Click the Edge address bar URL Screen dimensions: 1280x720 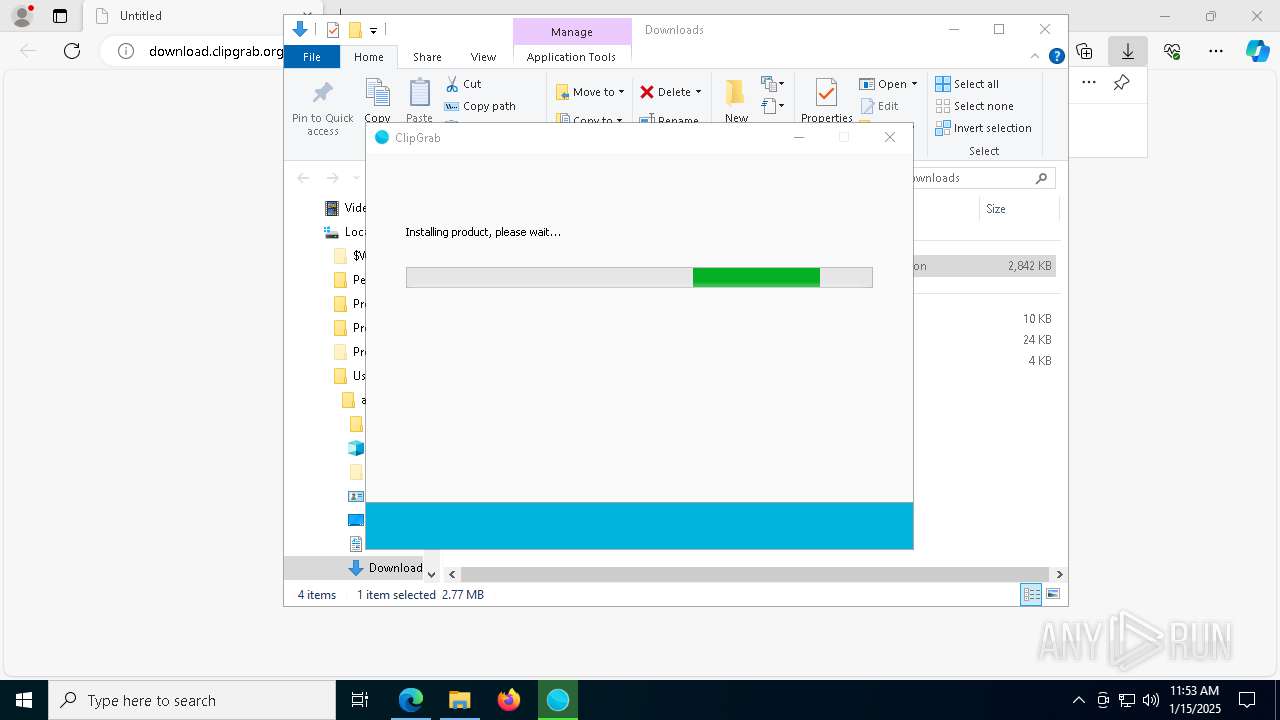216,51
